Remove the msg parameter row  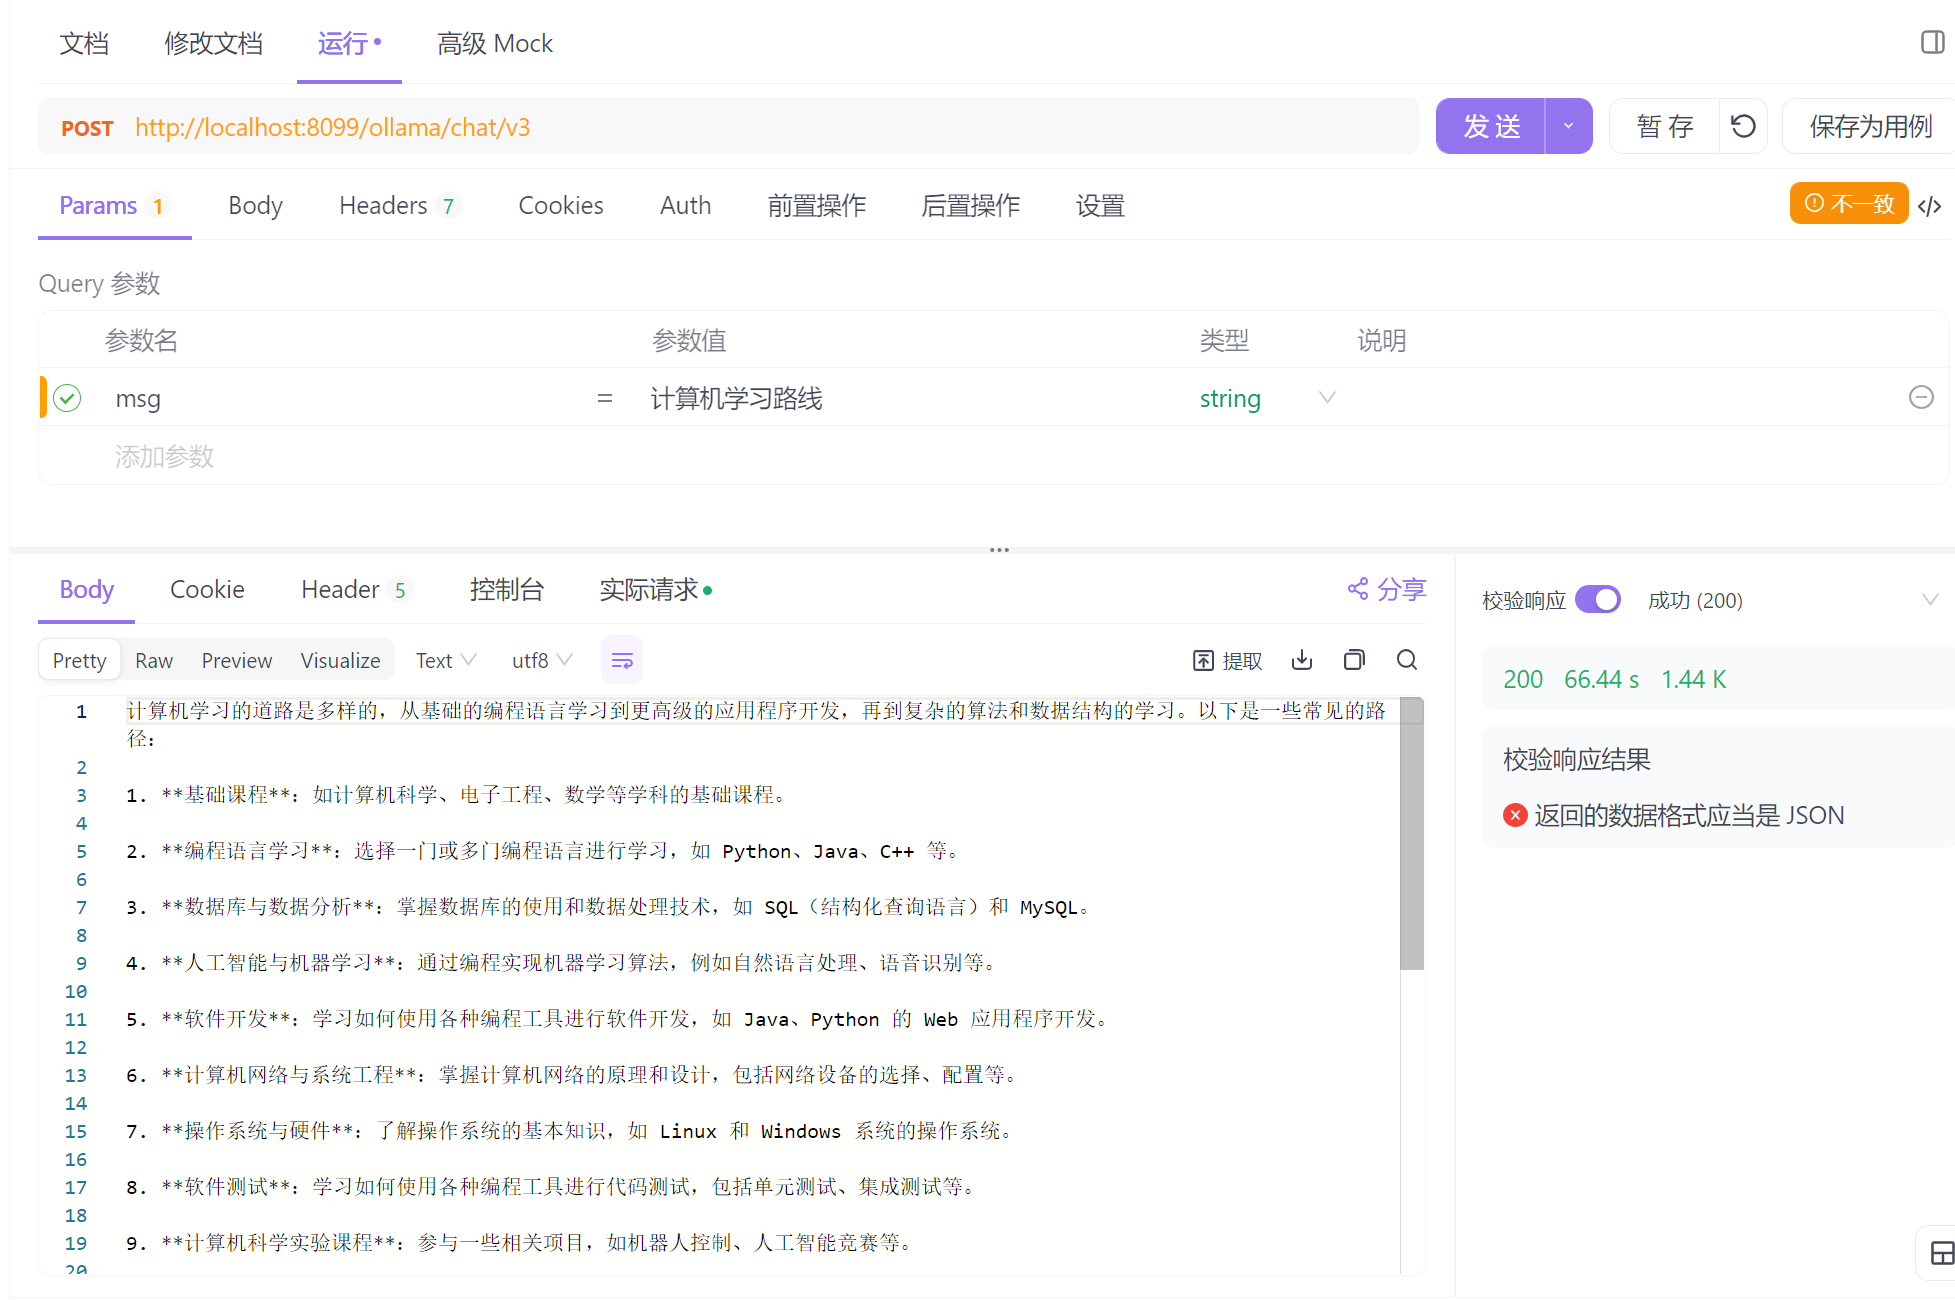1920,398
